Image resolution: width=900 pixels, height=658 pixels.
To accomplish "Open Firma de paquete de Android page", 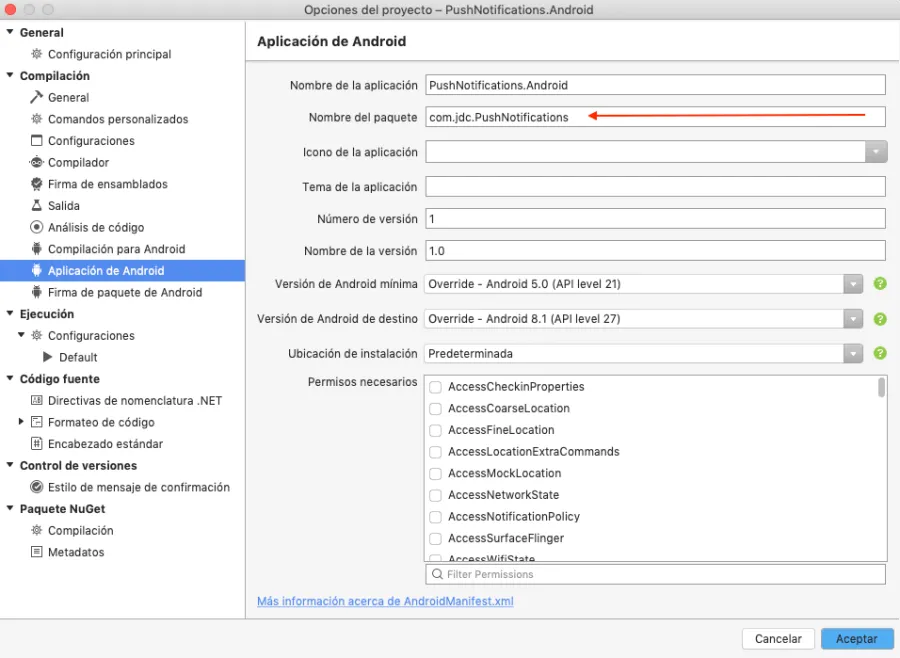I will pos(125,292).
